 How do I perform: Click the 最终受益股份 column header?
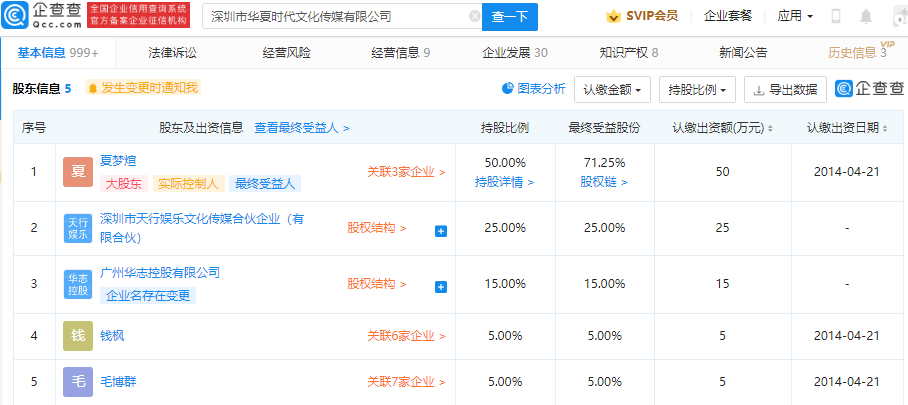[x=605, y=128]
